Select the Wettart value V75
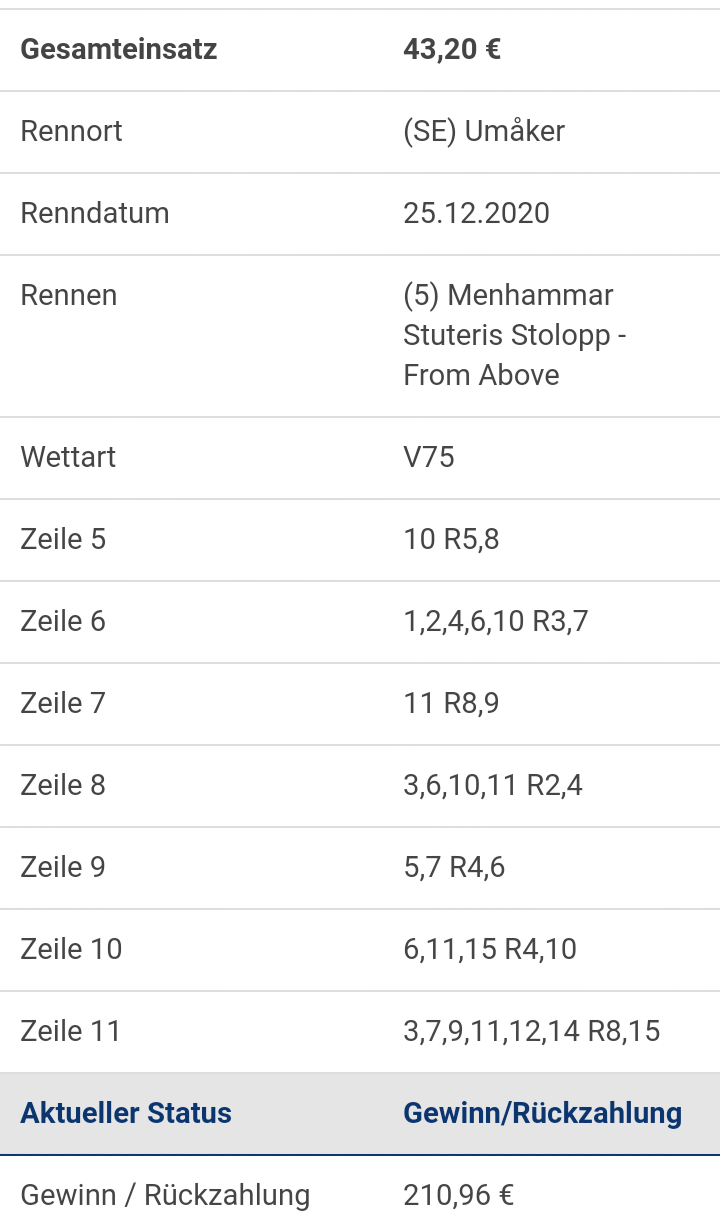 (x=429, y=457)
